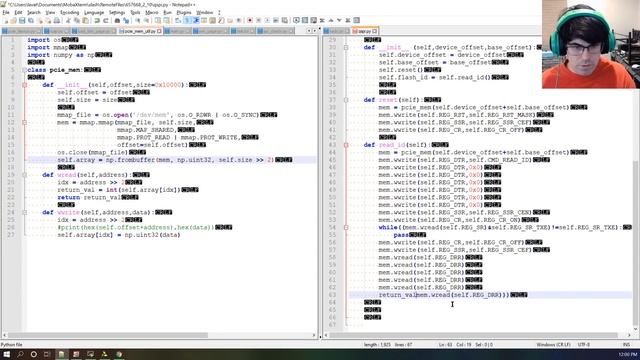Click Run Macro Multiple Times icon
Viewport: 640px width, 360px height.
tap(276, 20)
